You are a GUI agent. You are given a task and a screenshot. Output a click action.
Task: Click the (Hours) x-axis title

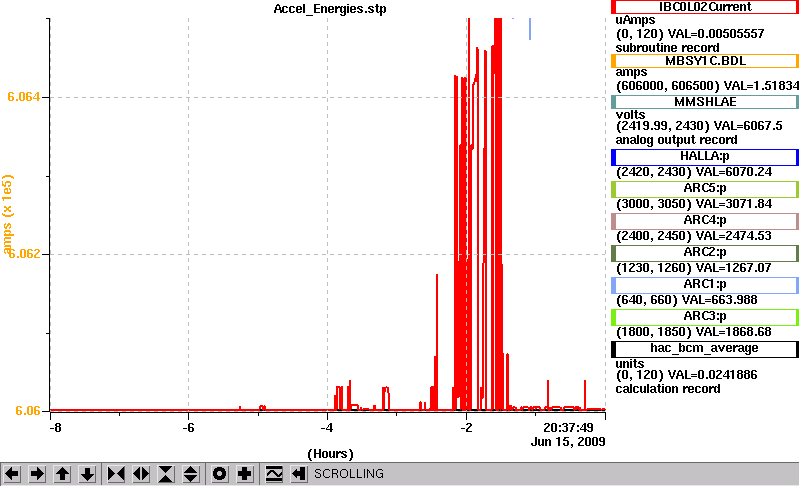click(330, 454)
